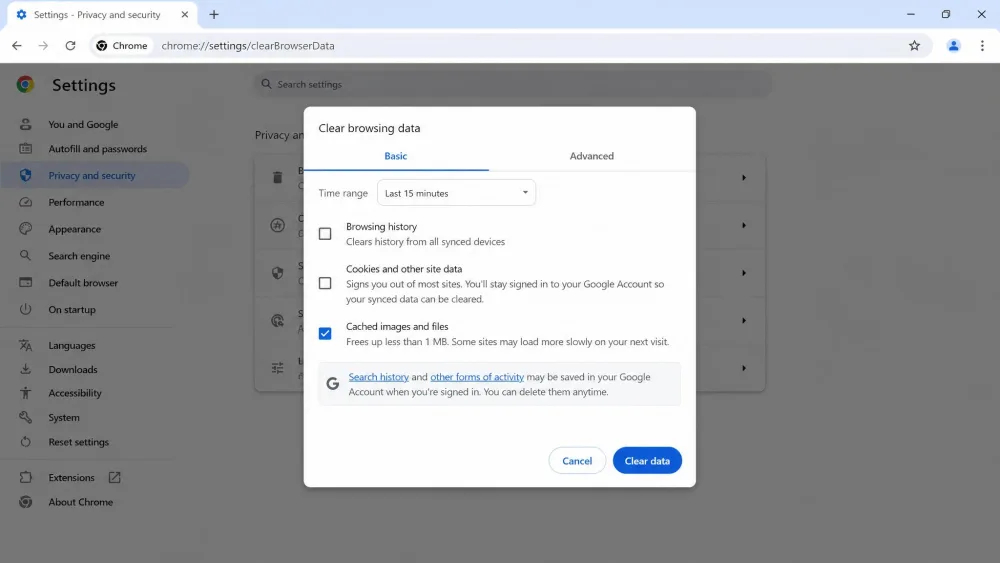Open About Chrome page
This screenshot has height=563, width=1000.
80,502
